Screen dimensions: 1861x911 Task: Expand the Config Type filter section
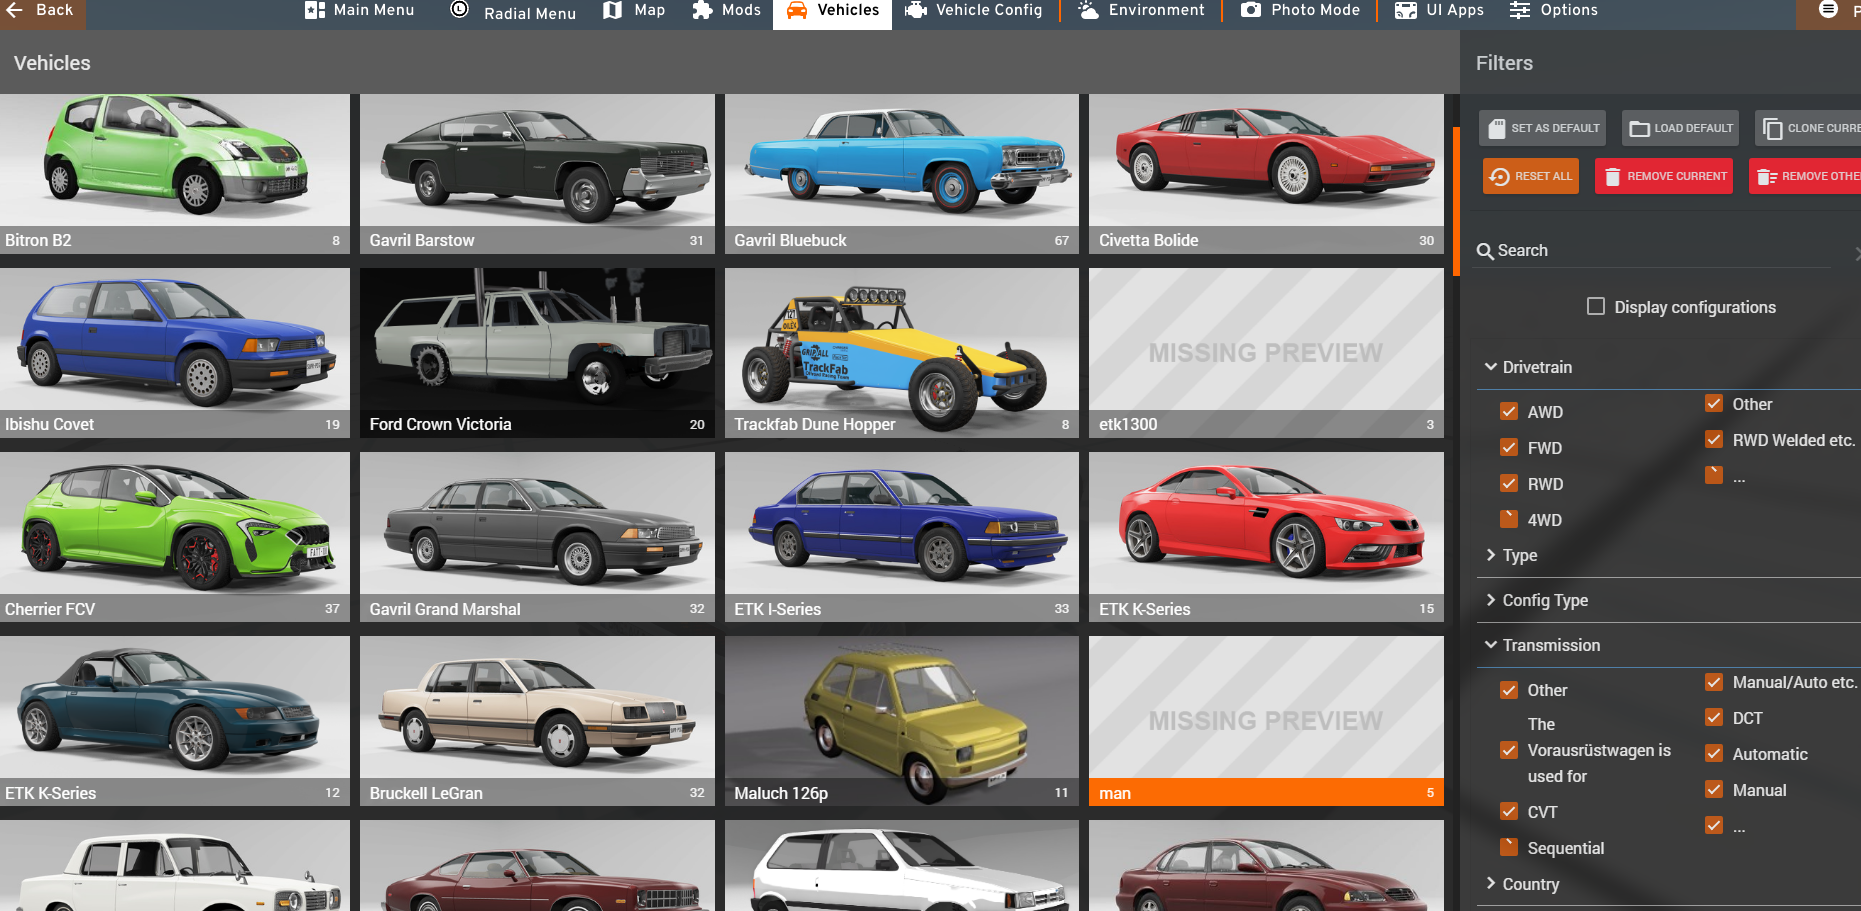pos(1668,600)
